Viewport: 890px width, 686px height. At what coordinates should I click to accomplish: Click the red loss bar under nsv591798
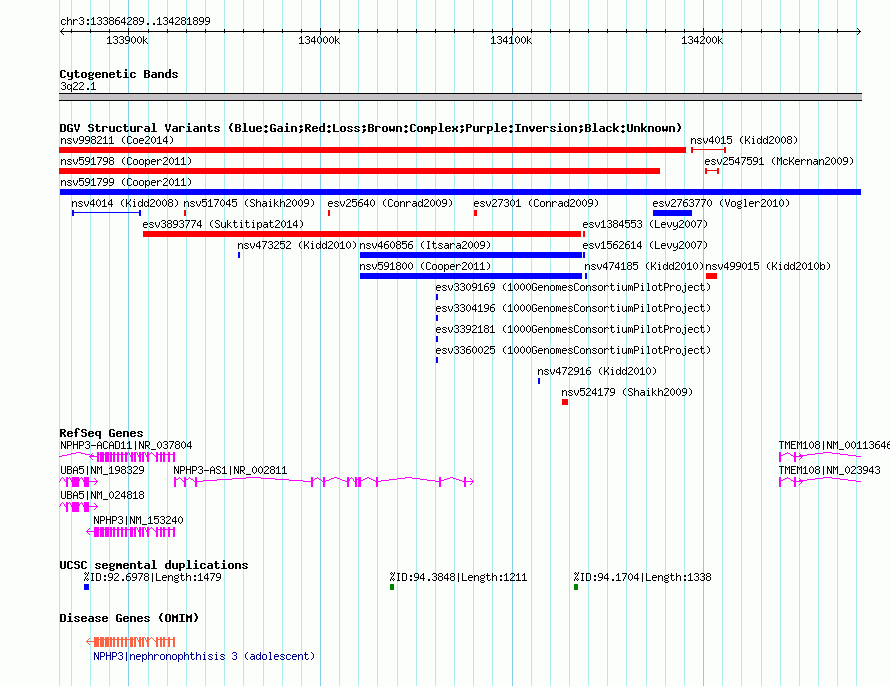[x=359, y=171]
